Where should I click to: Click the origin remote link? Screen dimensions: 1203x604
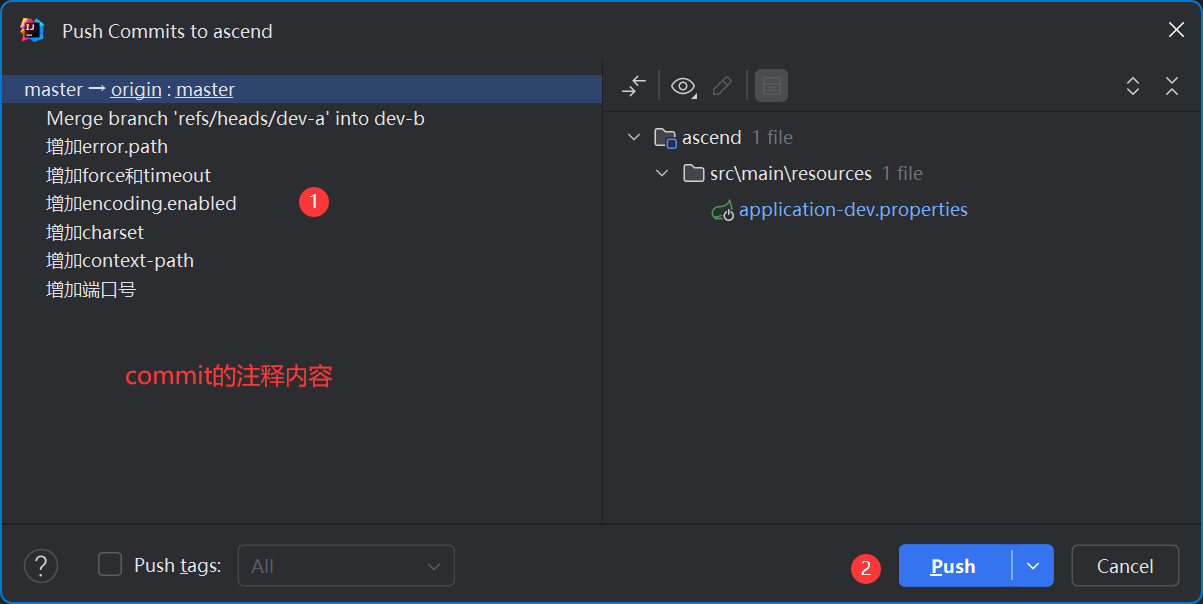tap(136, 89)
